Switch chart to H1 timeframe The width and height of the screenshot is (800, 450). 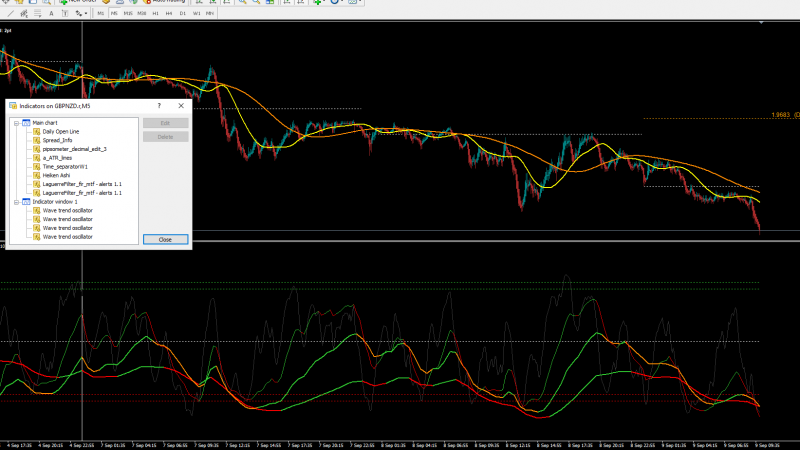(x=155, y=13)
